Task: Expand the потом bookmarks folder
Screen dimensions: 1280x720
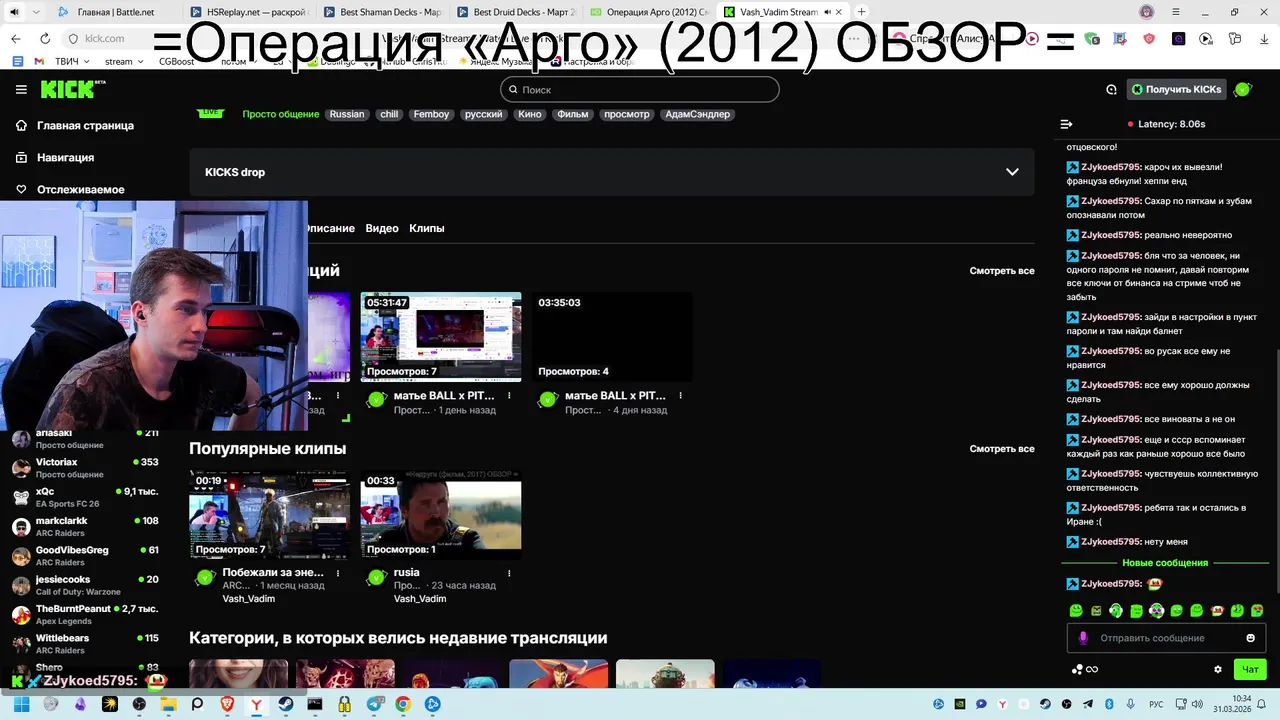Action: pyautogui.click(x=238, y=61)
